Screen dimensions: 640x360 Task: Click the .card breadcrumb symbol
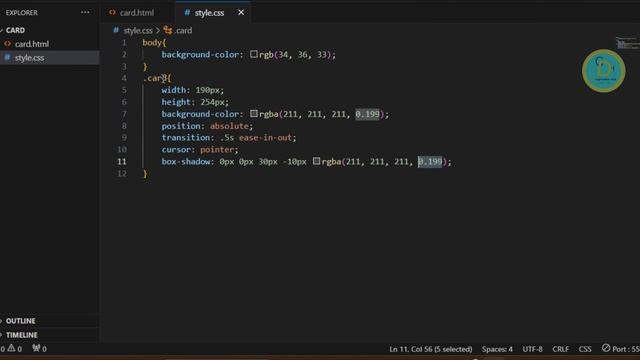(183, 30)
